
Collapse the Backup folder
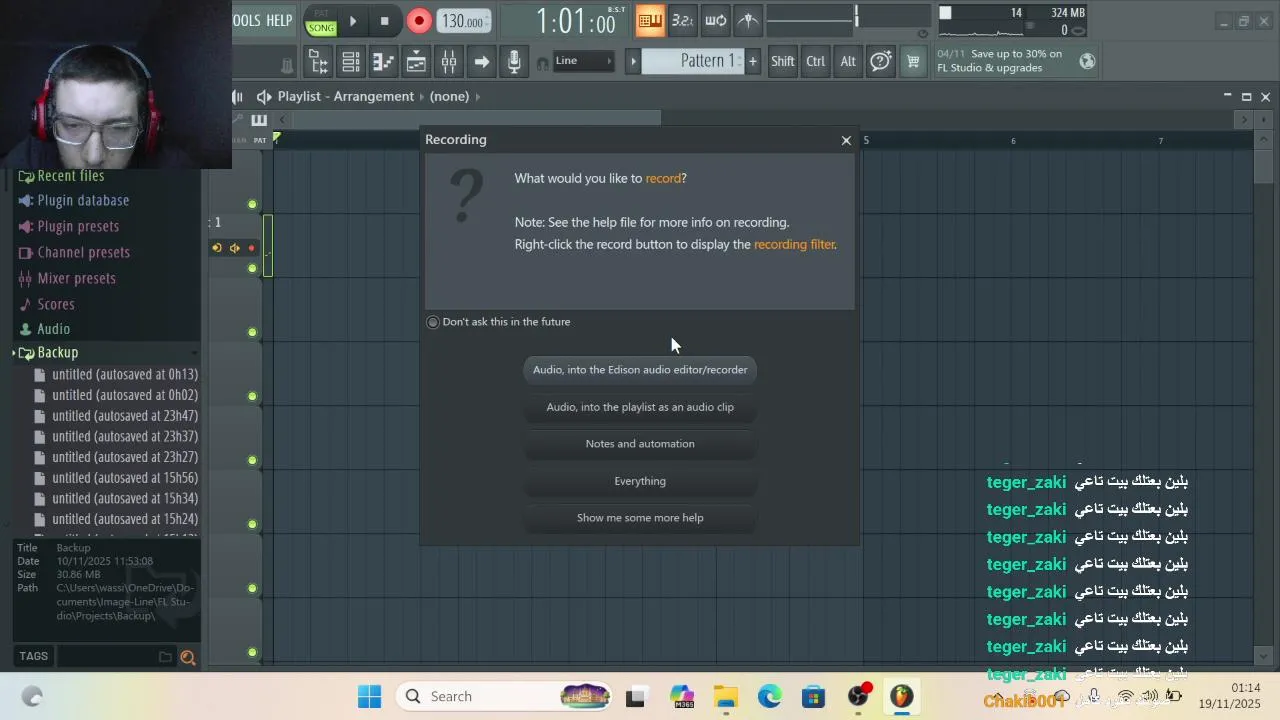click(x=57, y=352)
